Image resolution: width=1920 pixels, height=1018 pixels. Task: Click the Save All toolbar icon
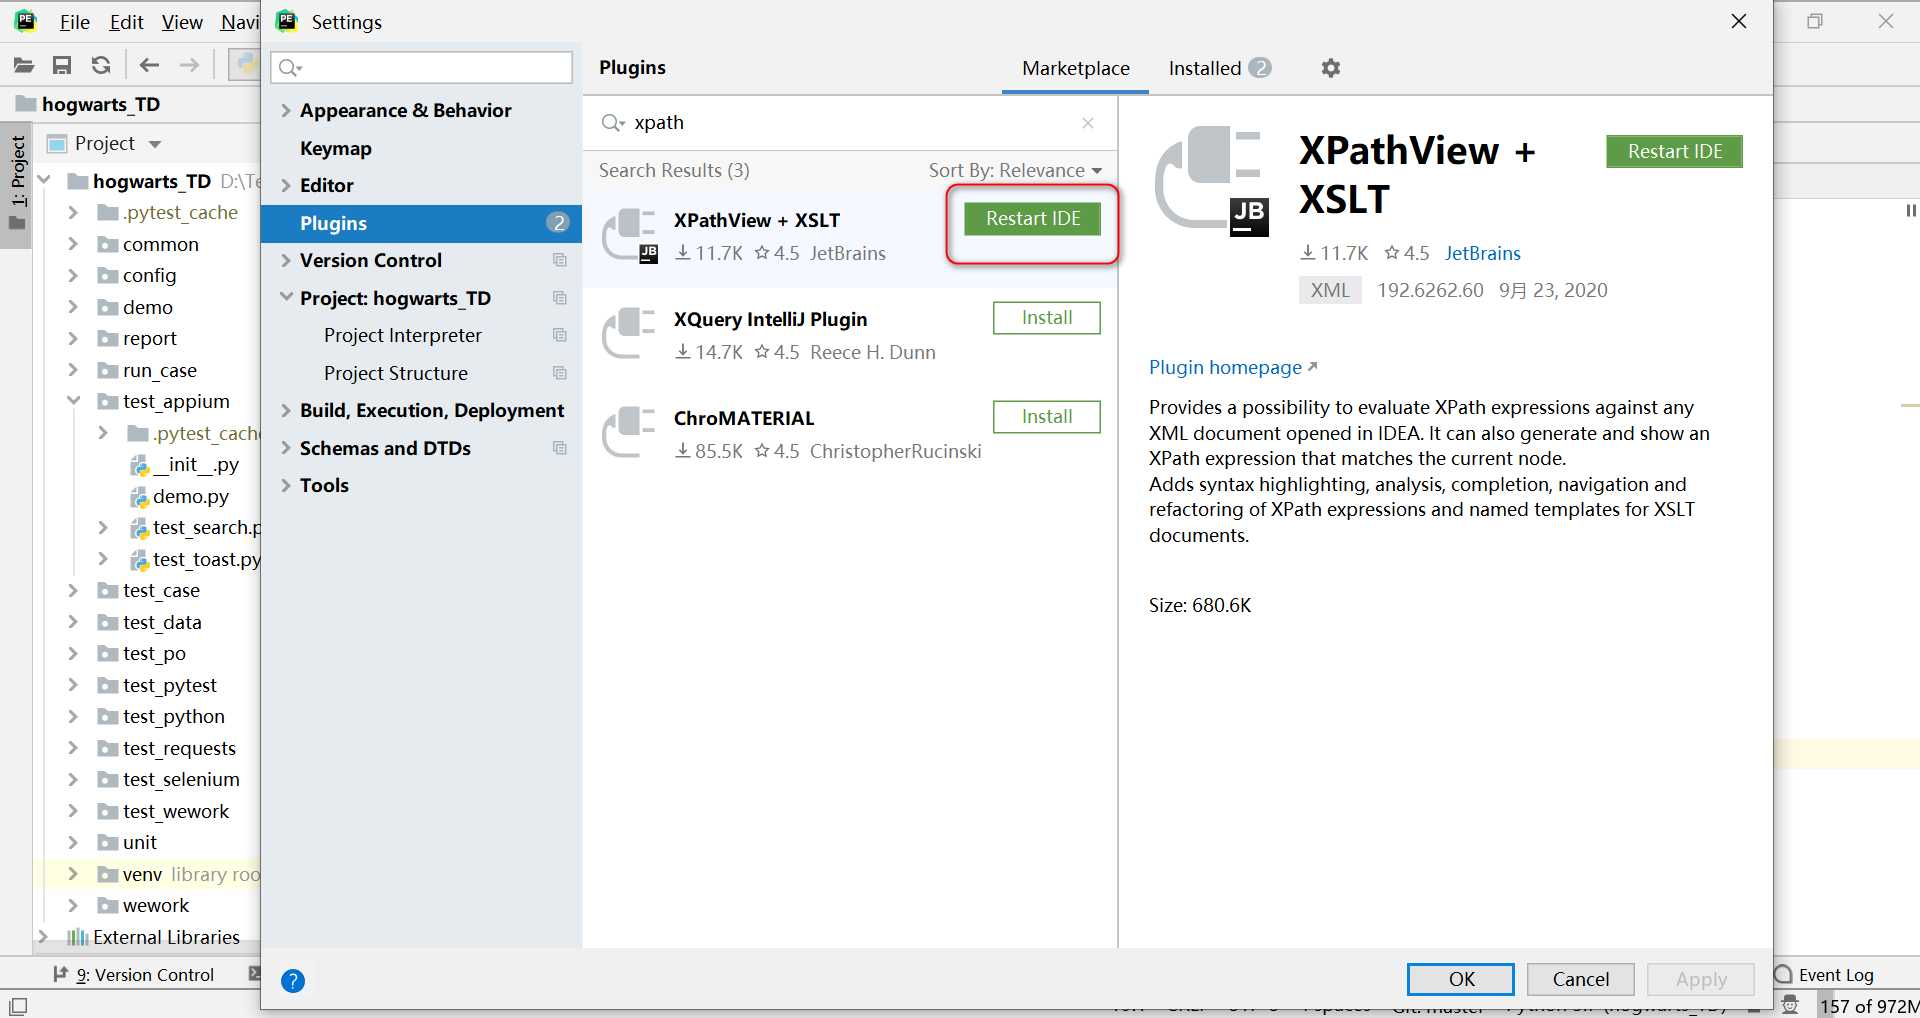click(x=62, y=66)
